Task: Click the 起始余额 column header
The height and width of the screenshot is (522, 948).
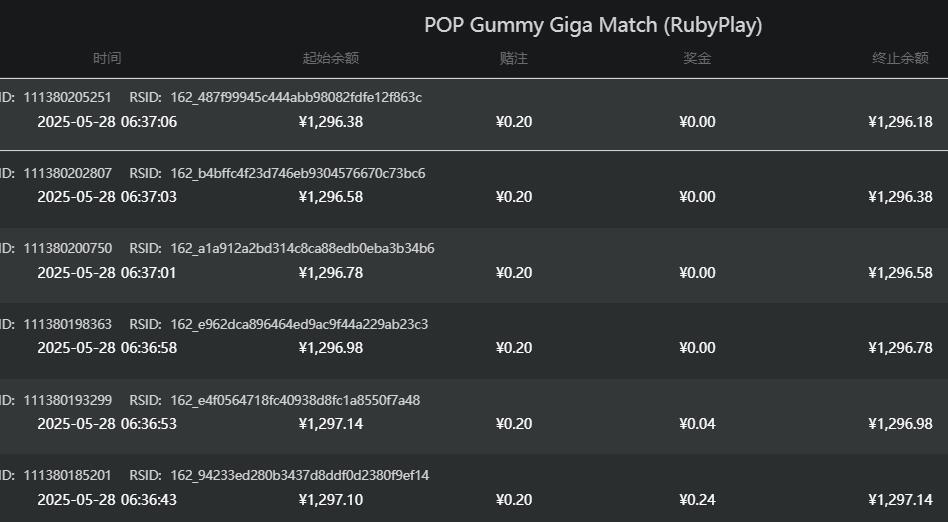Action: [330, 58]
